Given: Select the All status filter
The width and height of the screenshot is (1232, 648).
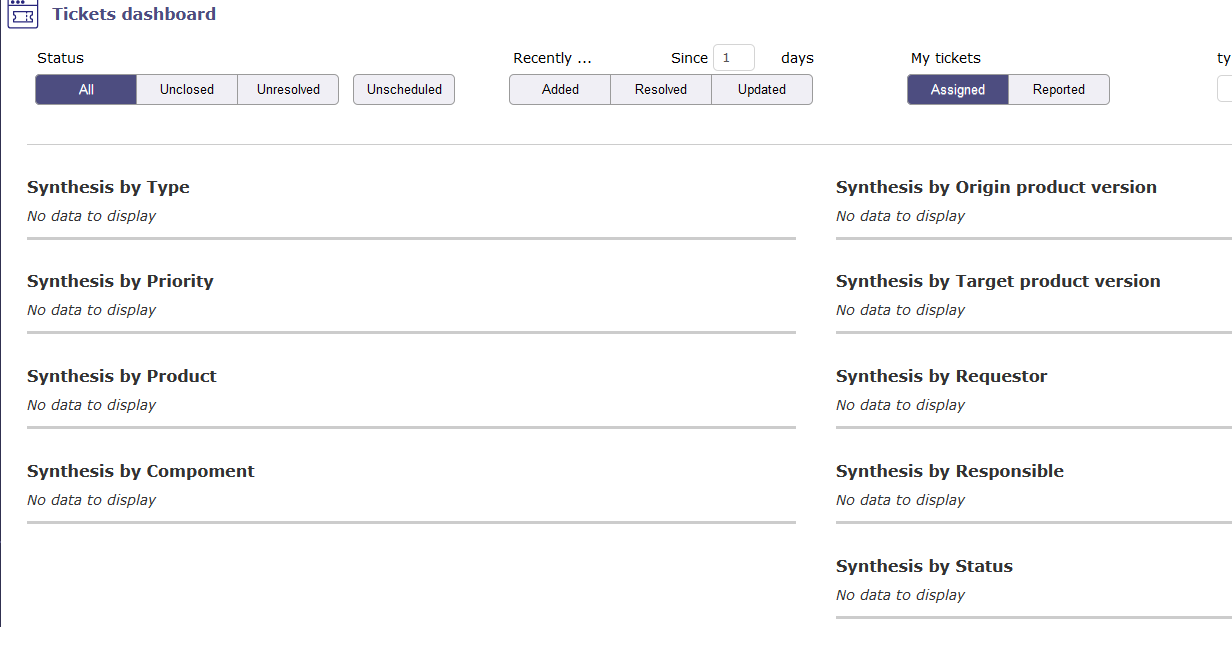Looking at the screenshot, I should (86, 90).
